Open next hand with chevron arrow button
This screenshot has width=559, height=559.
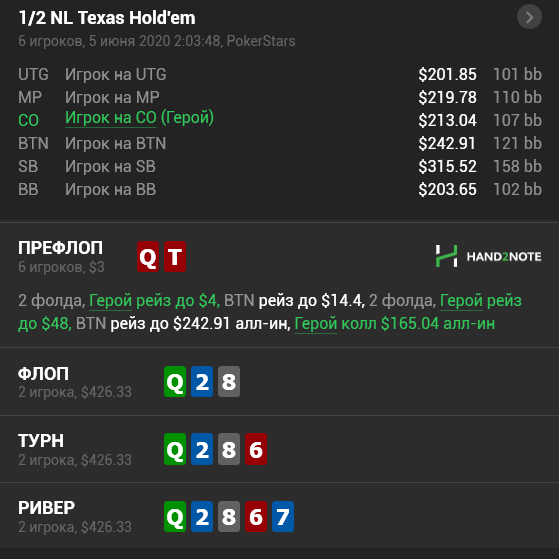point(529,17)
